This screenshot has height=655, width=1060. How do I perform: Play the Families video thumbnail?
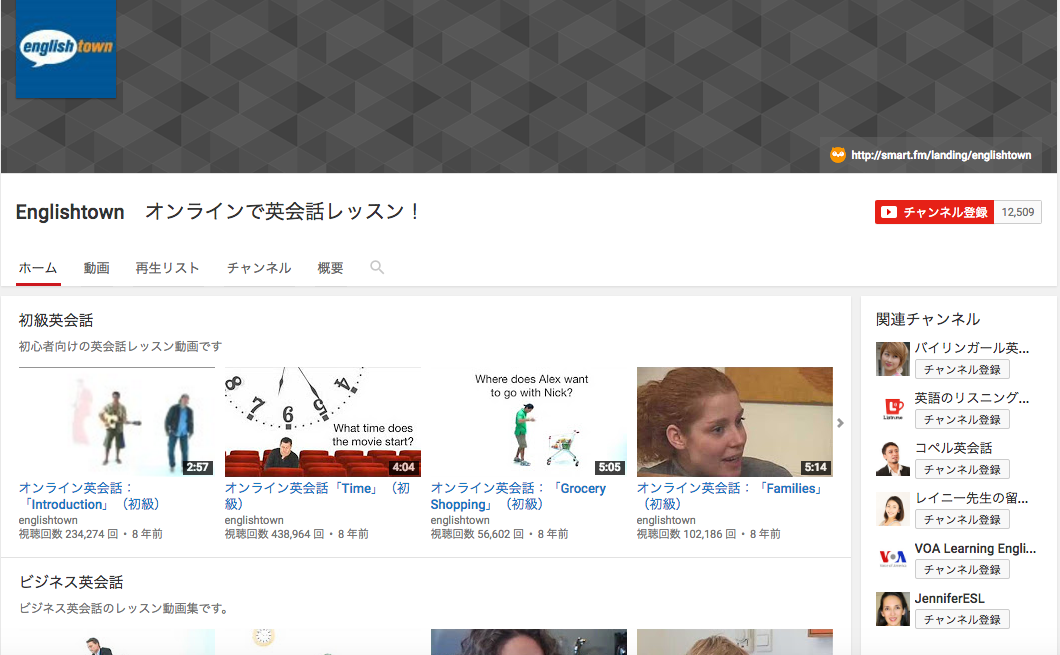[735, 422]
